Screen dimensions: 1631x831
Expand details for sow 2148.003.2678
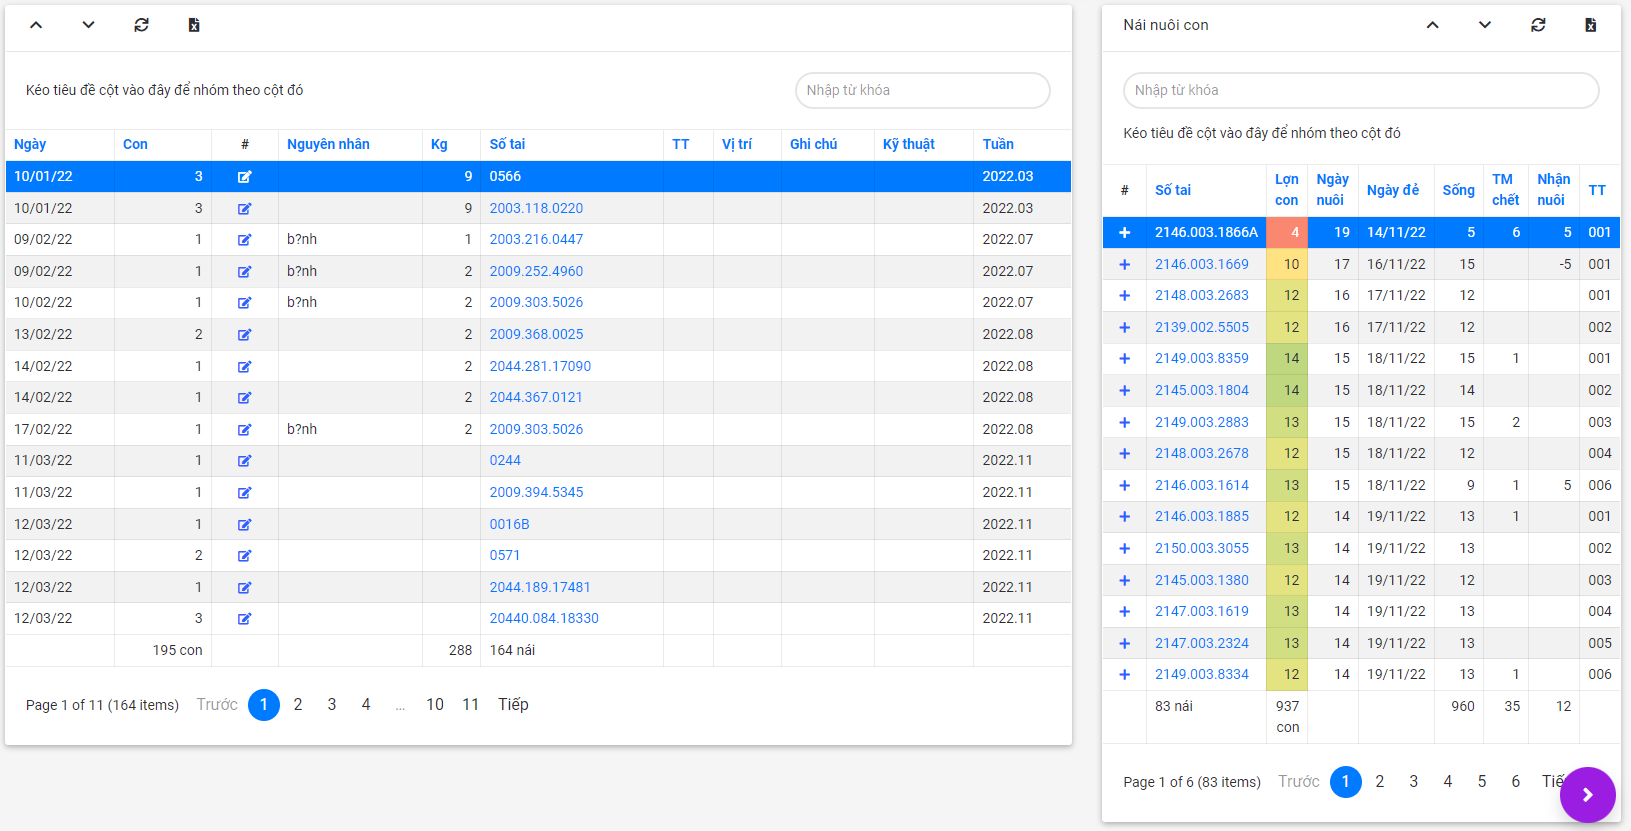click(1125, 453)
